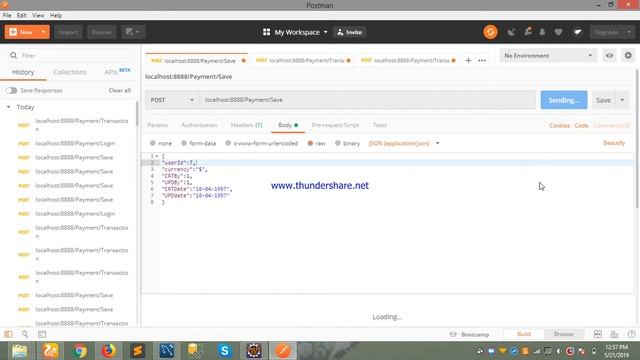This screenshot has height=360, width=640.
Task: Collapse the Today history group
Action: [x=8, y=107]
